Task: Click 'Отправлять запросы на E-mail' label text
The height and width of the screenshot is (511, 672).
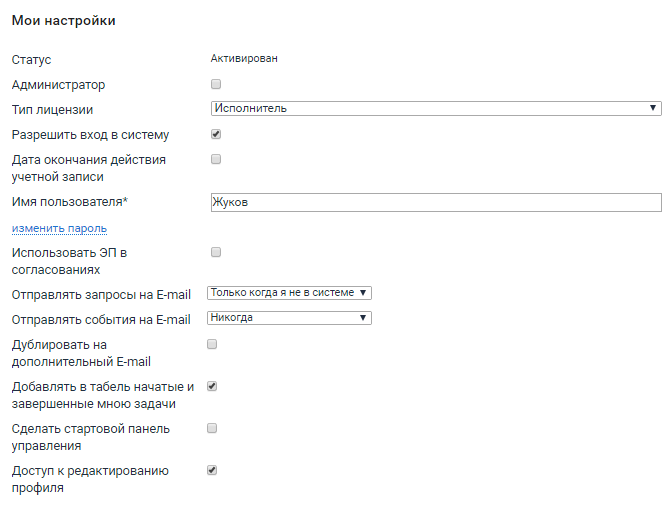Action: coord(100,295)
